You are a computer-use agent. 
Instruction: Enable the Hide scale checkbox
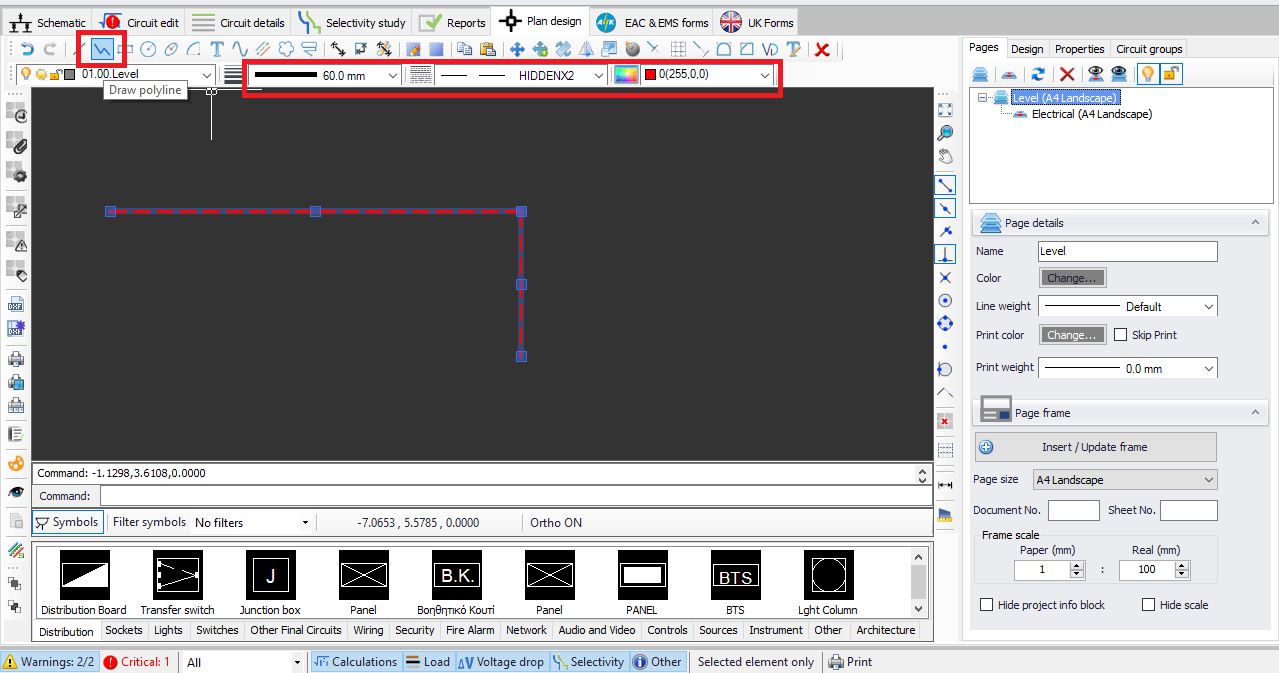1148,605
